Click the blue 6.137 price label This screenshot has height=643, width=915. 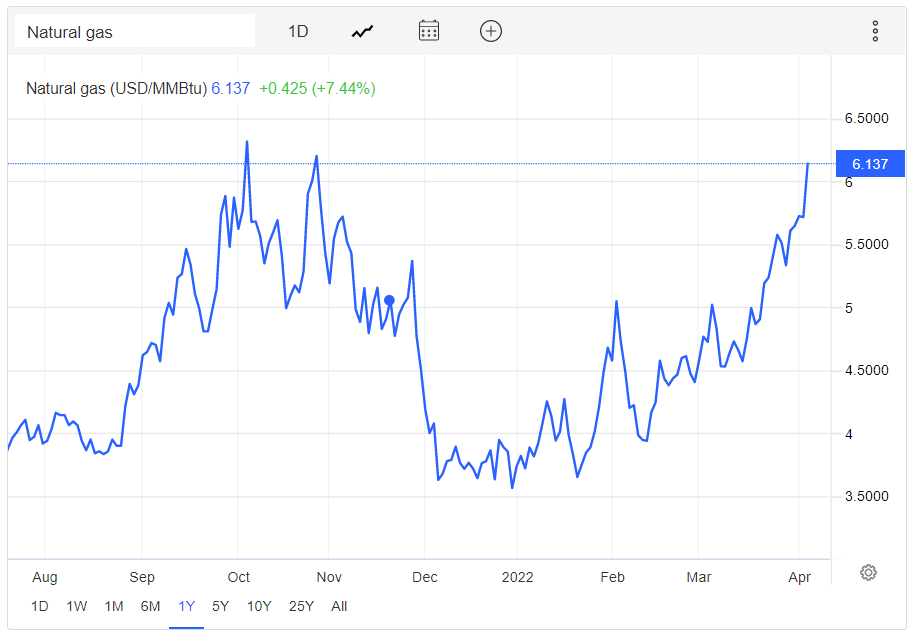[x=870, y=164]
